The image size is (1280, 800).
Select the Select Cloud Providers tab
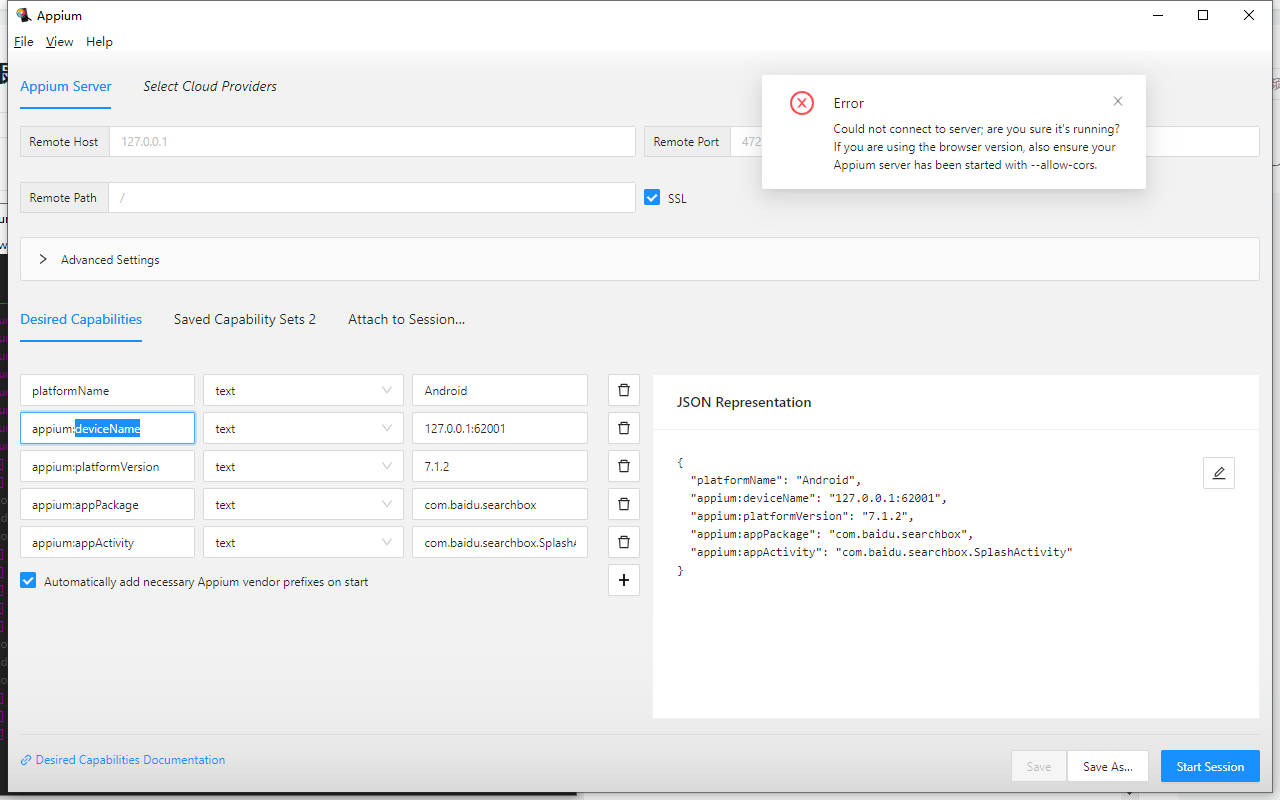(x=210, y=87)
